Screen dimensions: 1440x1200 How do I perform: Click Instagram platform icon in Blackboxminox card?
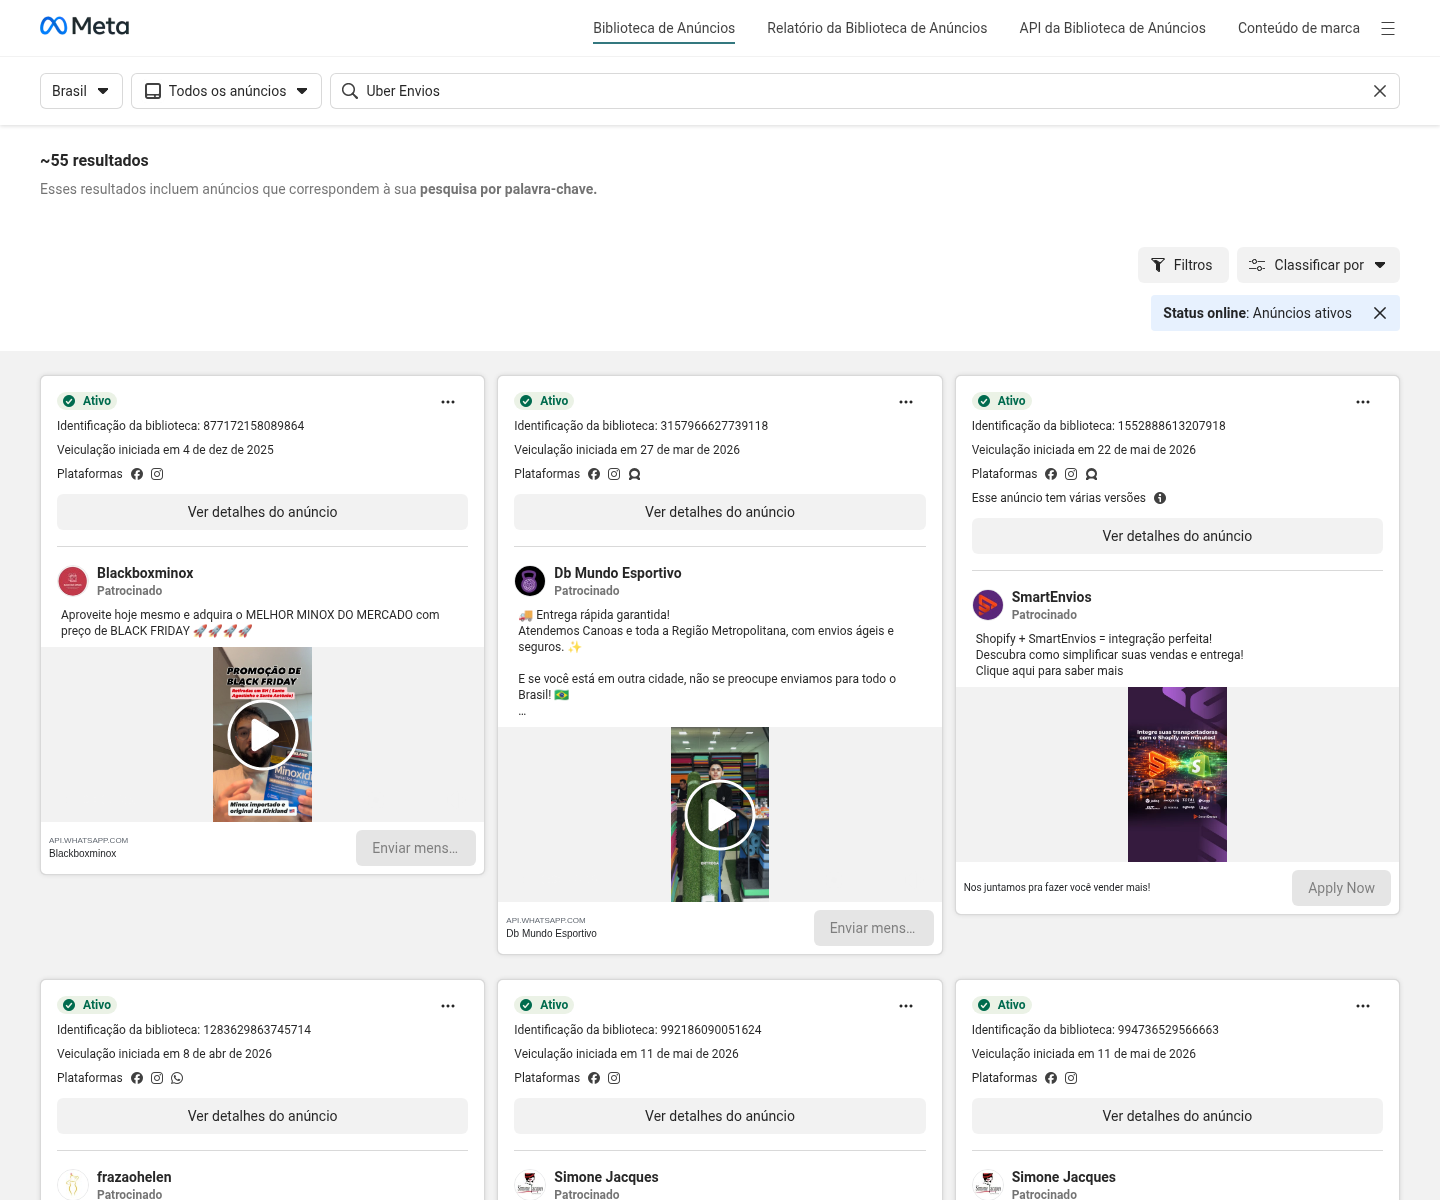coord(157,474)
